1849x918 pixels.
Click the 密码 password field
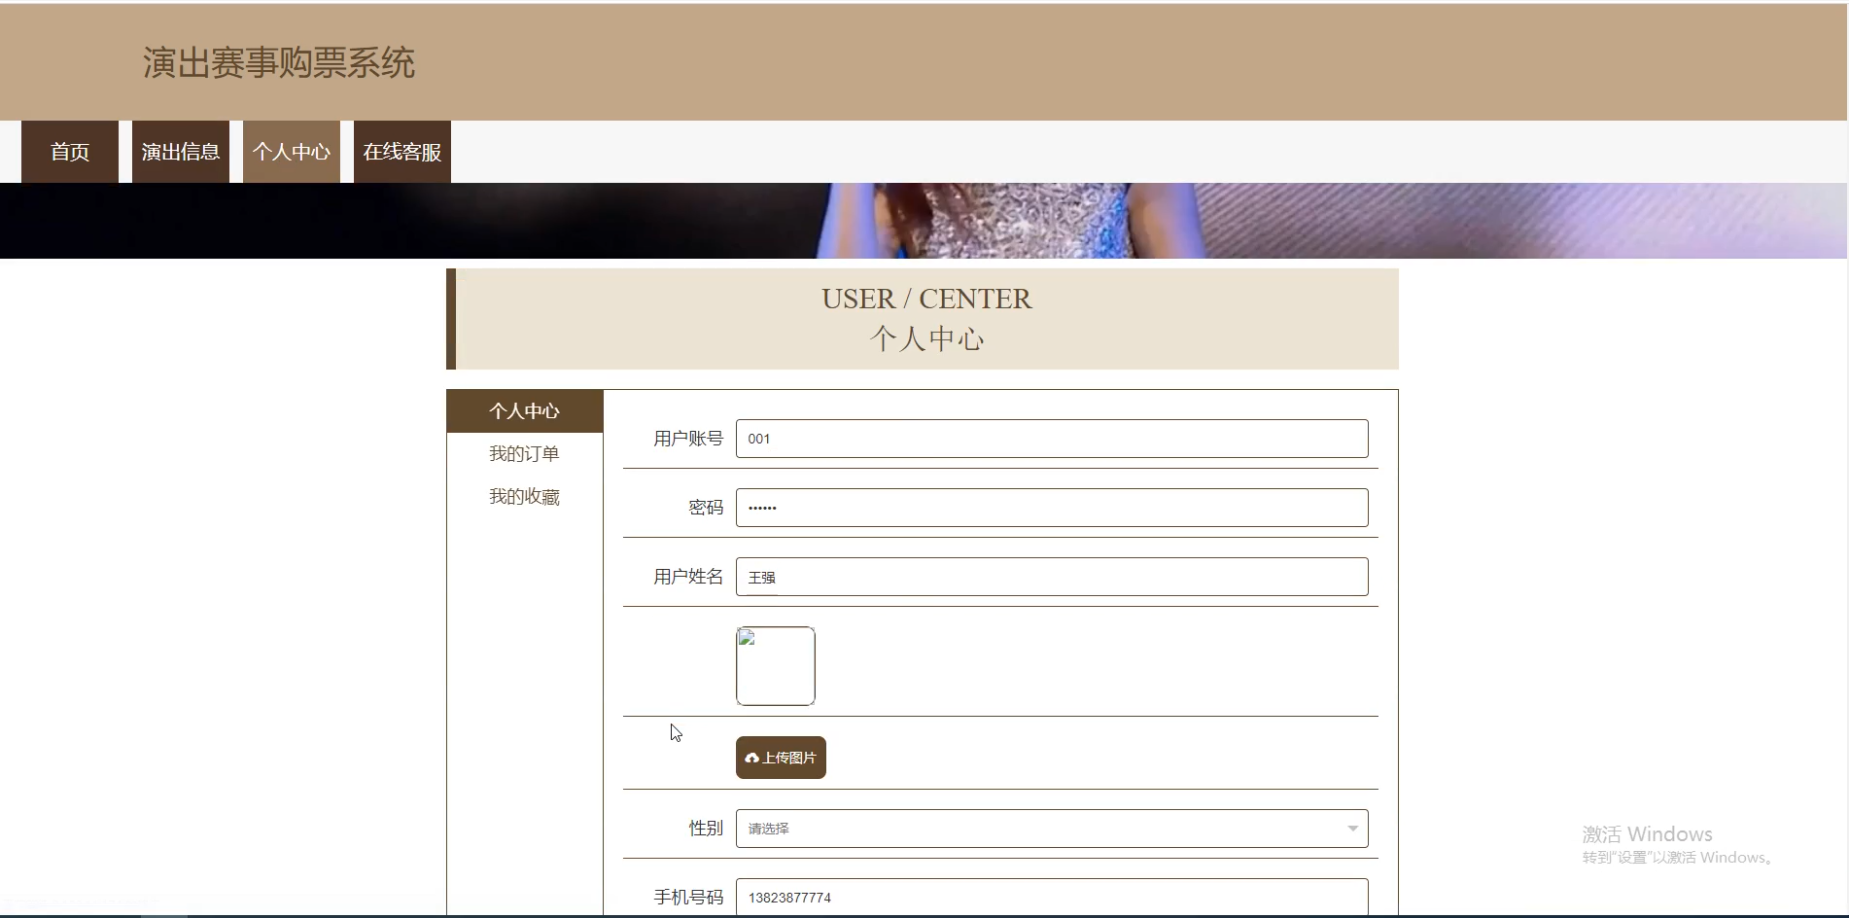pyautogui.click(x=1053, y=507)
